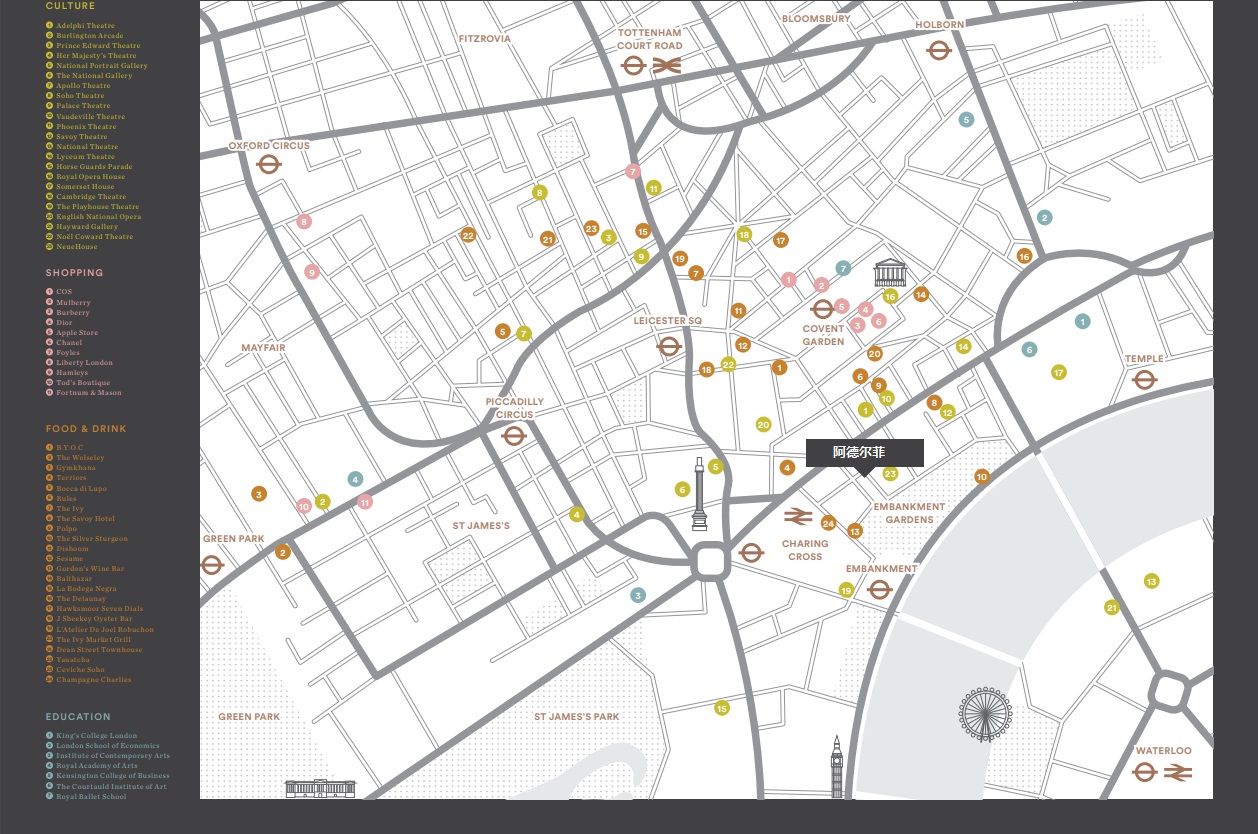
Task: Click the COVENT GARDEN map label
Action: click(x=823, y=335)
